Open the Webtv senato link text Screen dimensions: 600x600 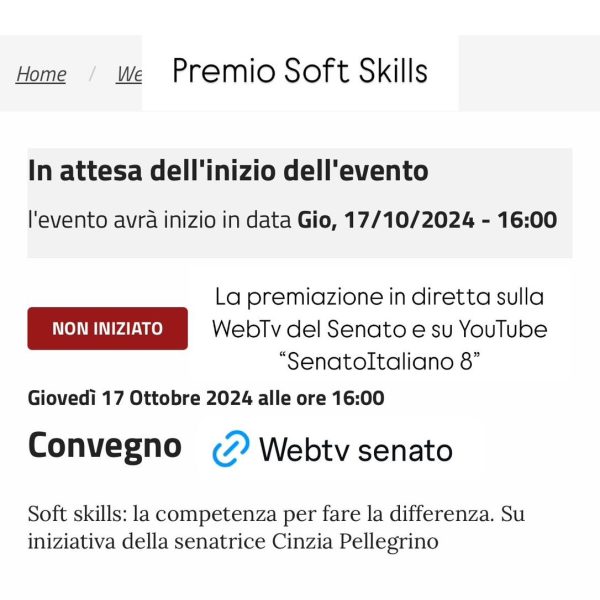pyautogui.click(x=356, y=450)
